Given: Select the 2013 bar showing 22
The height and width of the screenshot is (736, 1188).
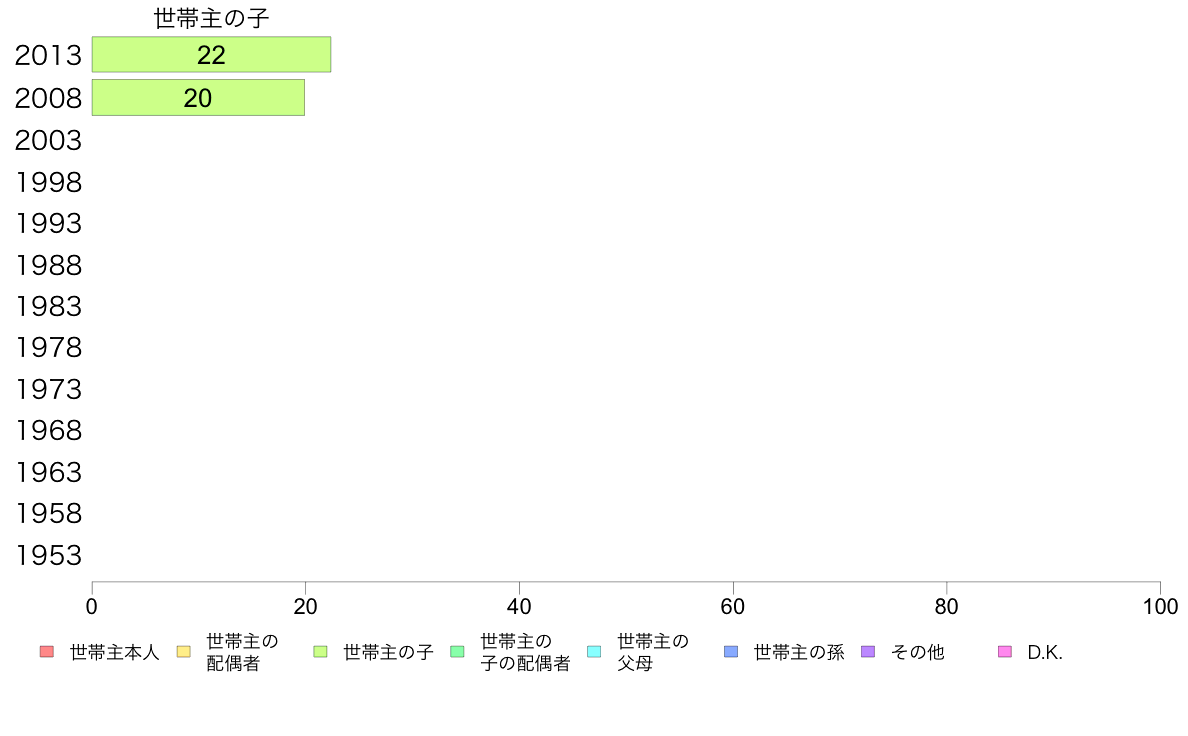Looking at the screenshot, I should [x=211, y=55].
